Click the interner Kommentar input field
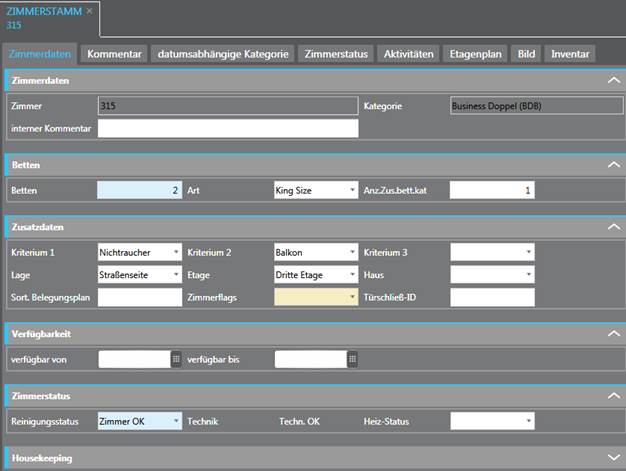This screenshot has width=626, height=471. click(227, 128)
